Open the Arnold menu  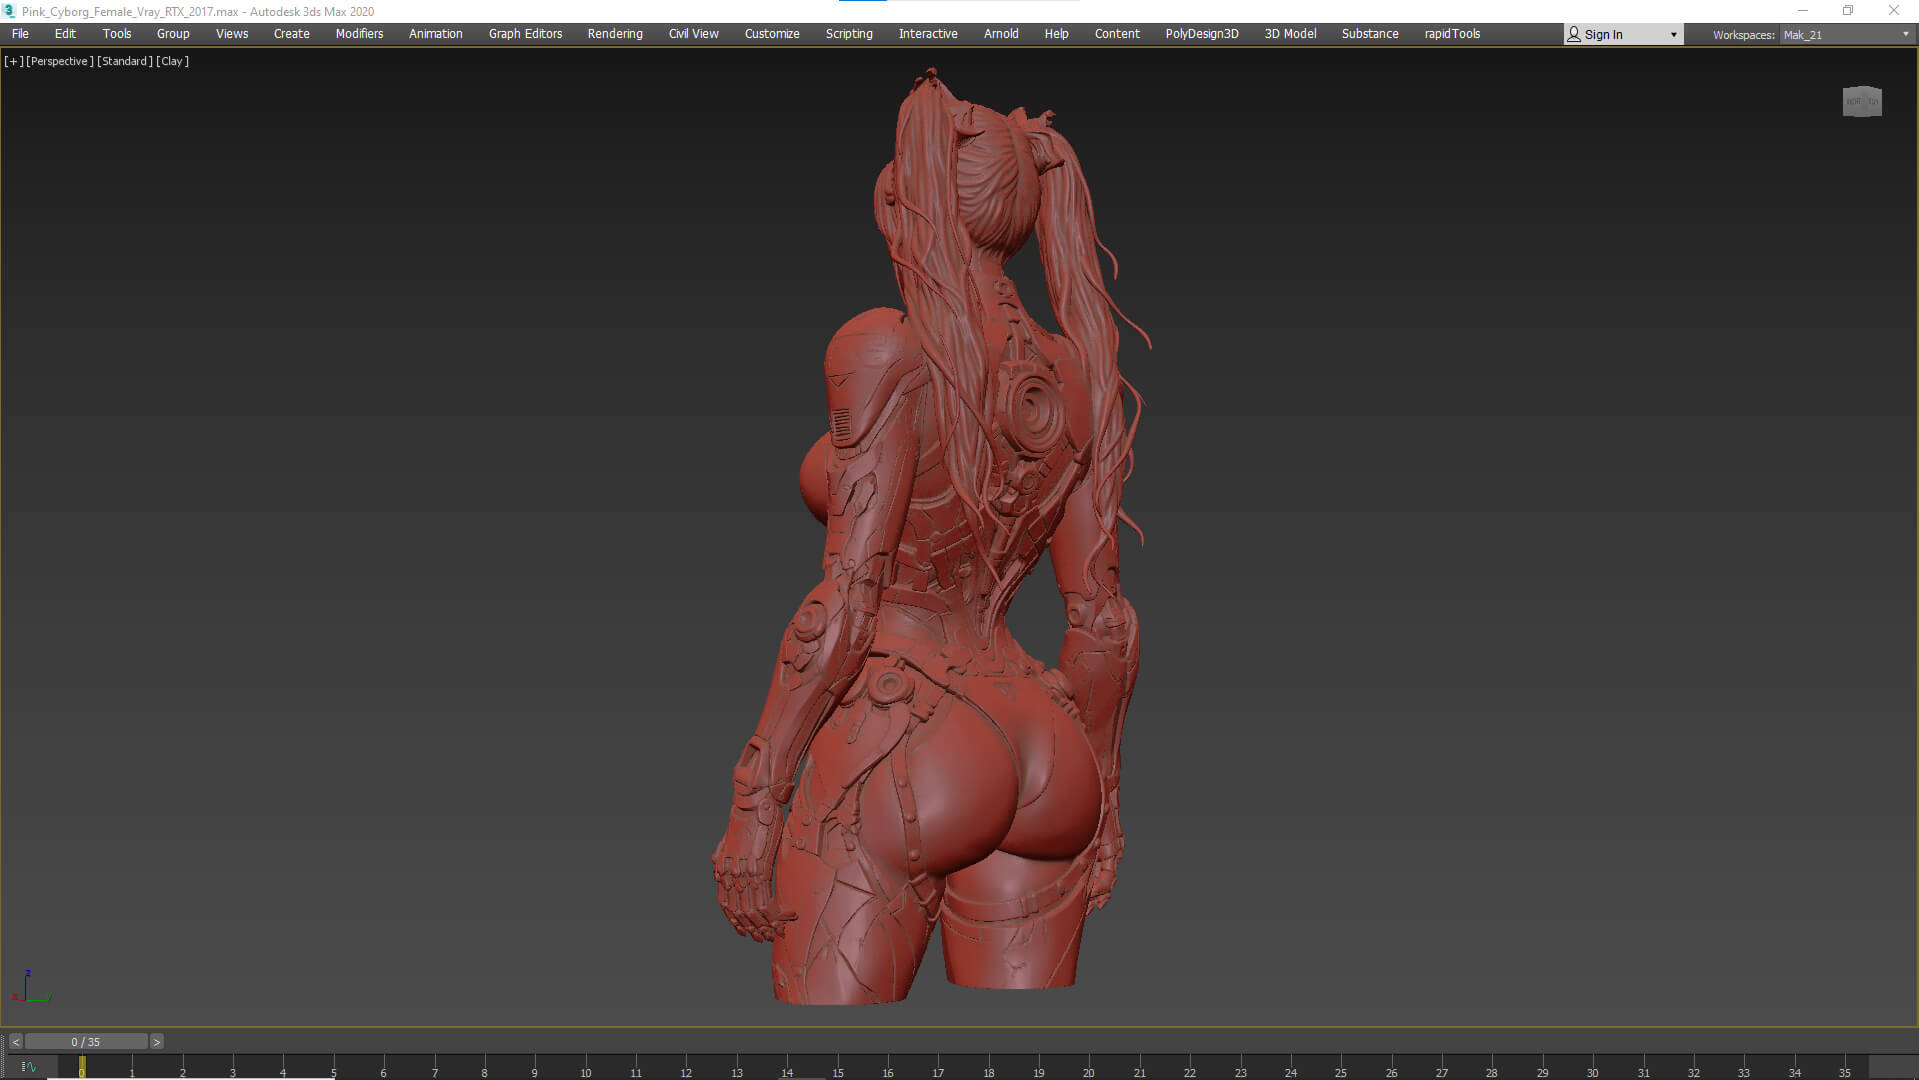(x=1001, y=34)
